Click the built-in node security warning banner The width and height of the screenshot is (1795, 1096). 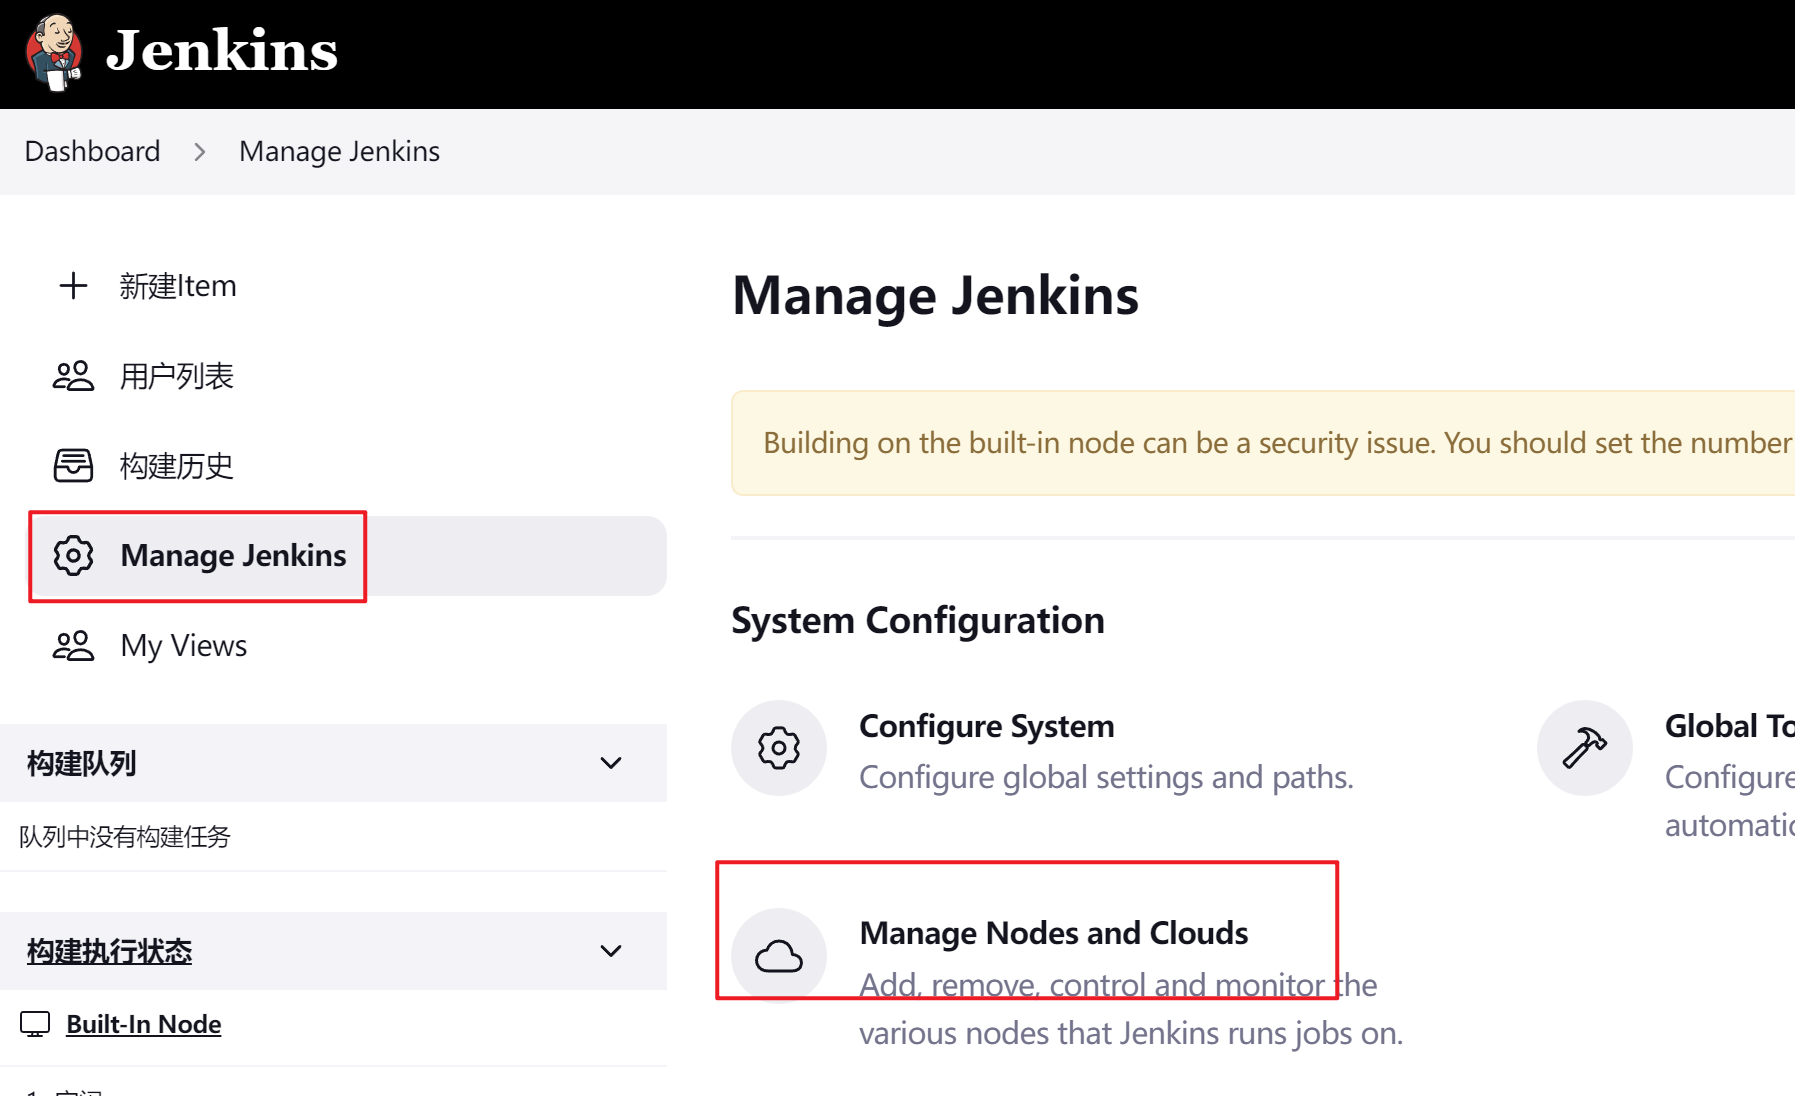pyautogui.click(x=1263, y=443)
